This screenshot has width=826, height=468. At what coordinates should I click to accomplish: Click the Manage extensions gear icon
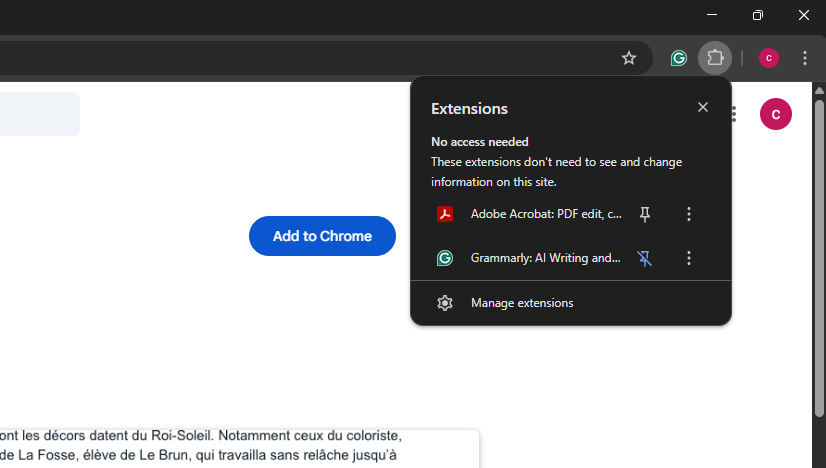coord(445,303)
